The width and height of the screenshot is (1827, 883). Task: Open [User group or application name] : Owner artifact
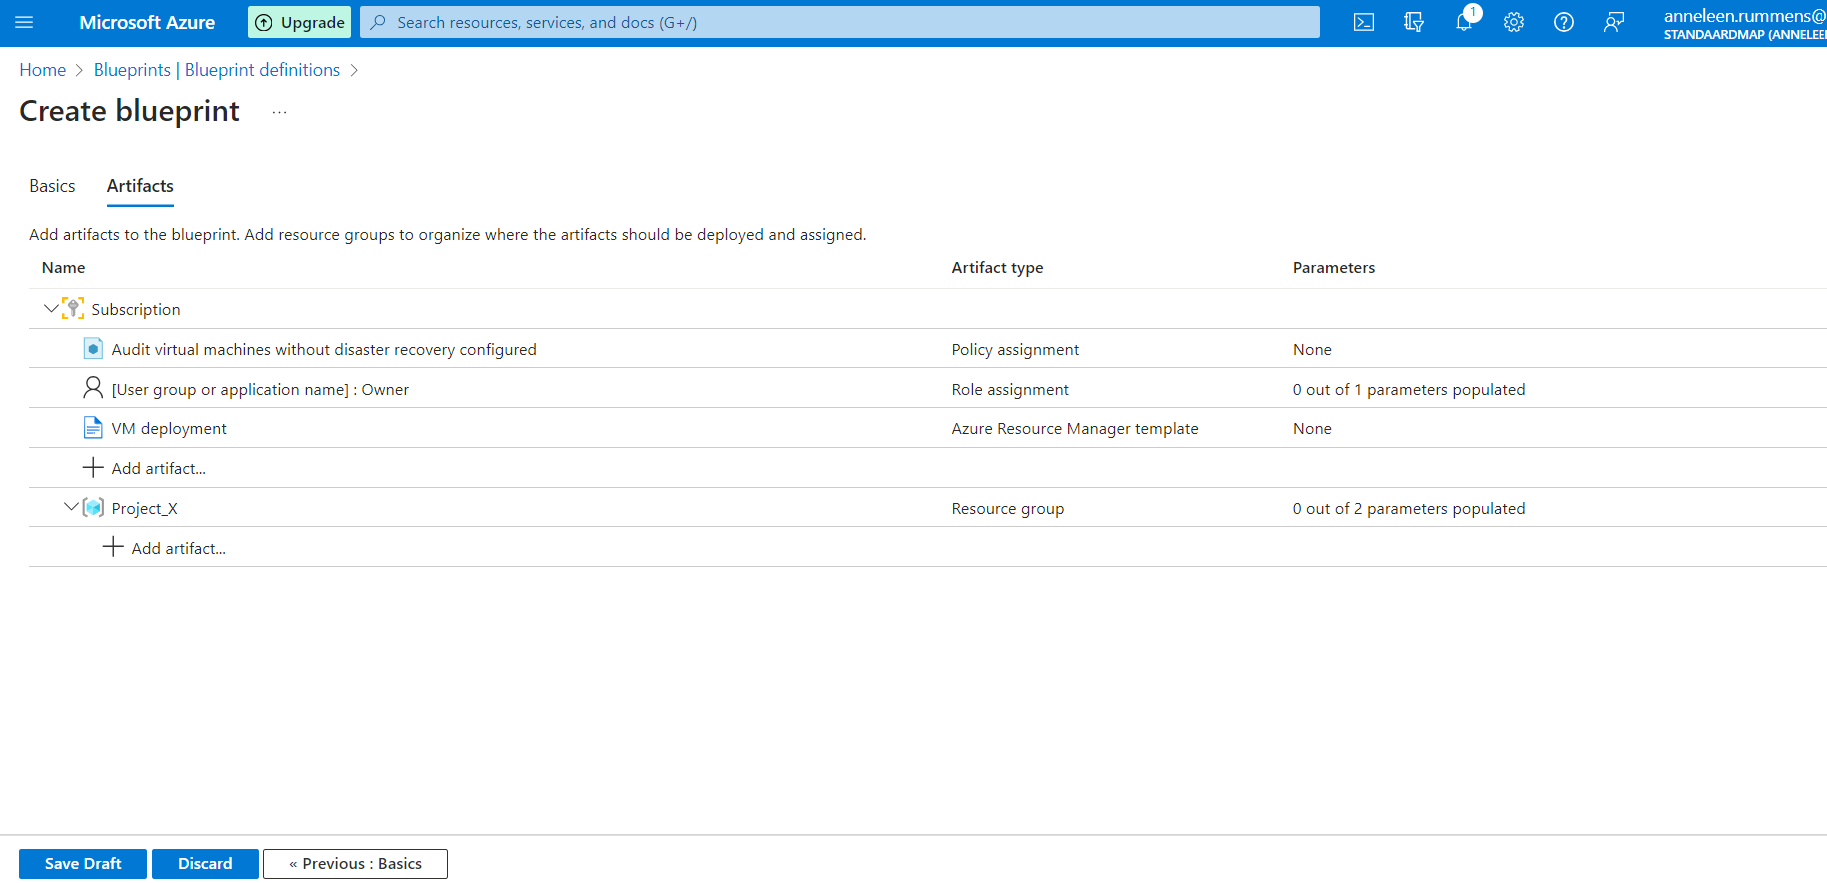[260, 390]
